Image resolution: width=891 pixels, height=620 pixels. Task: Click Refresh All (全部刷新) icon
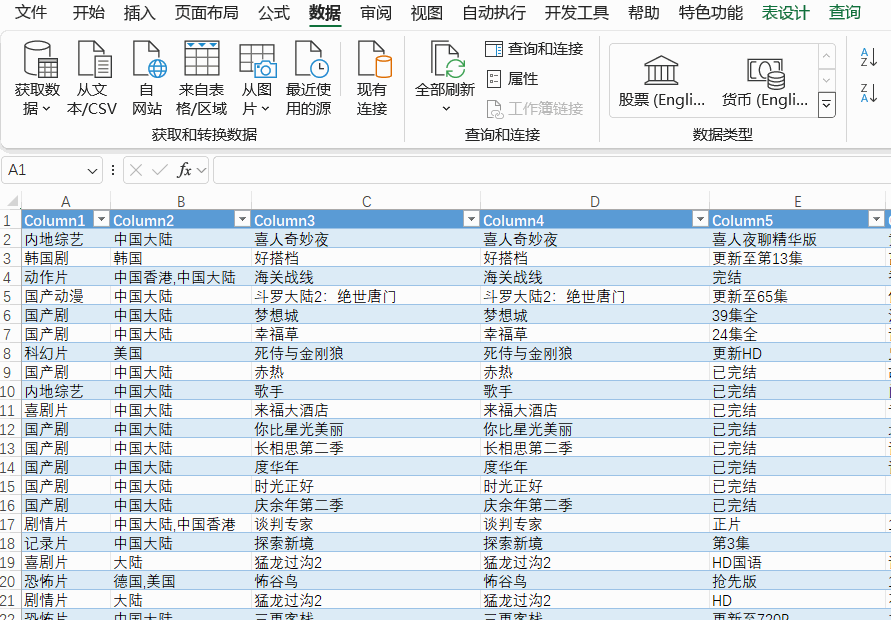coord(445,60)
